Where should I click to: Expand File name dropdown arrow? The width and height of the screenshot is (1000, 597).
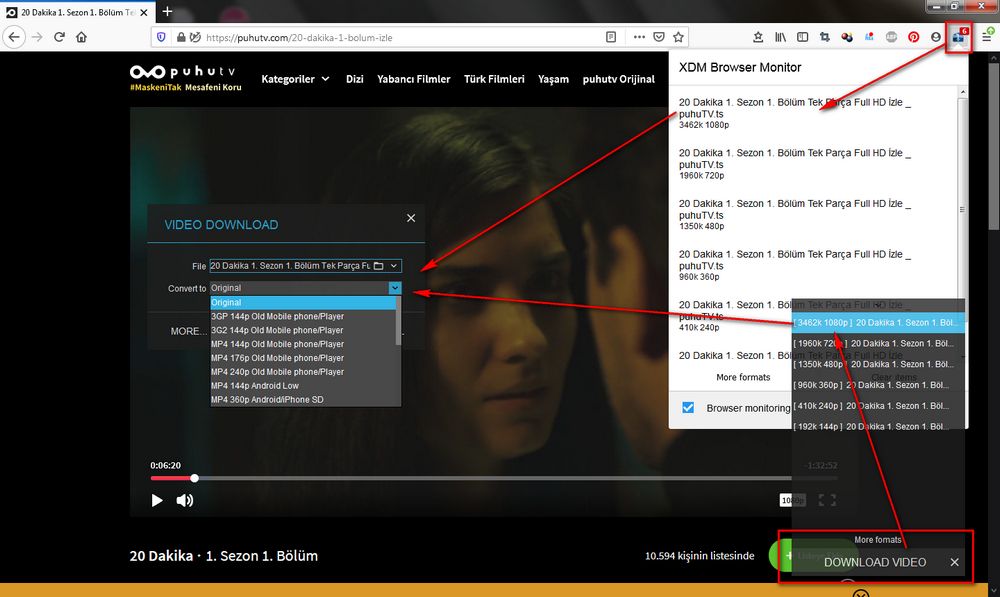(394, 265)
